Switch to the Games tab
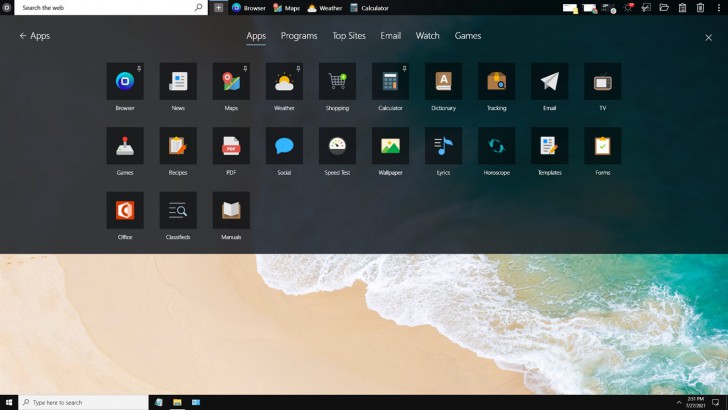Screen dimensions: 728x410 468,36
